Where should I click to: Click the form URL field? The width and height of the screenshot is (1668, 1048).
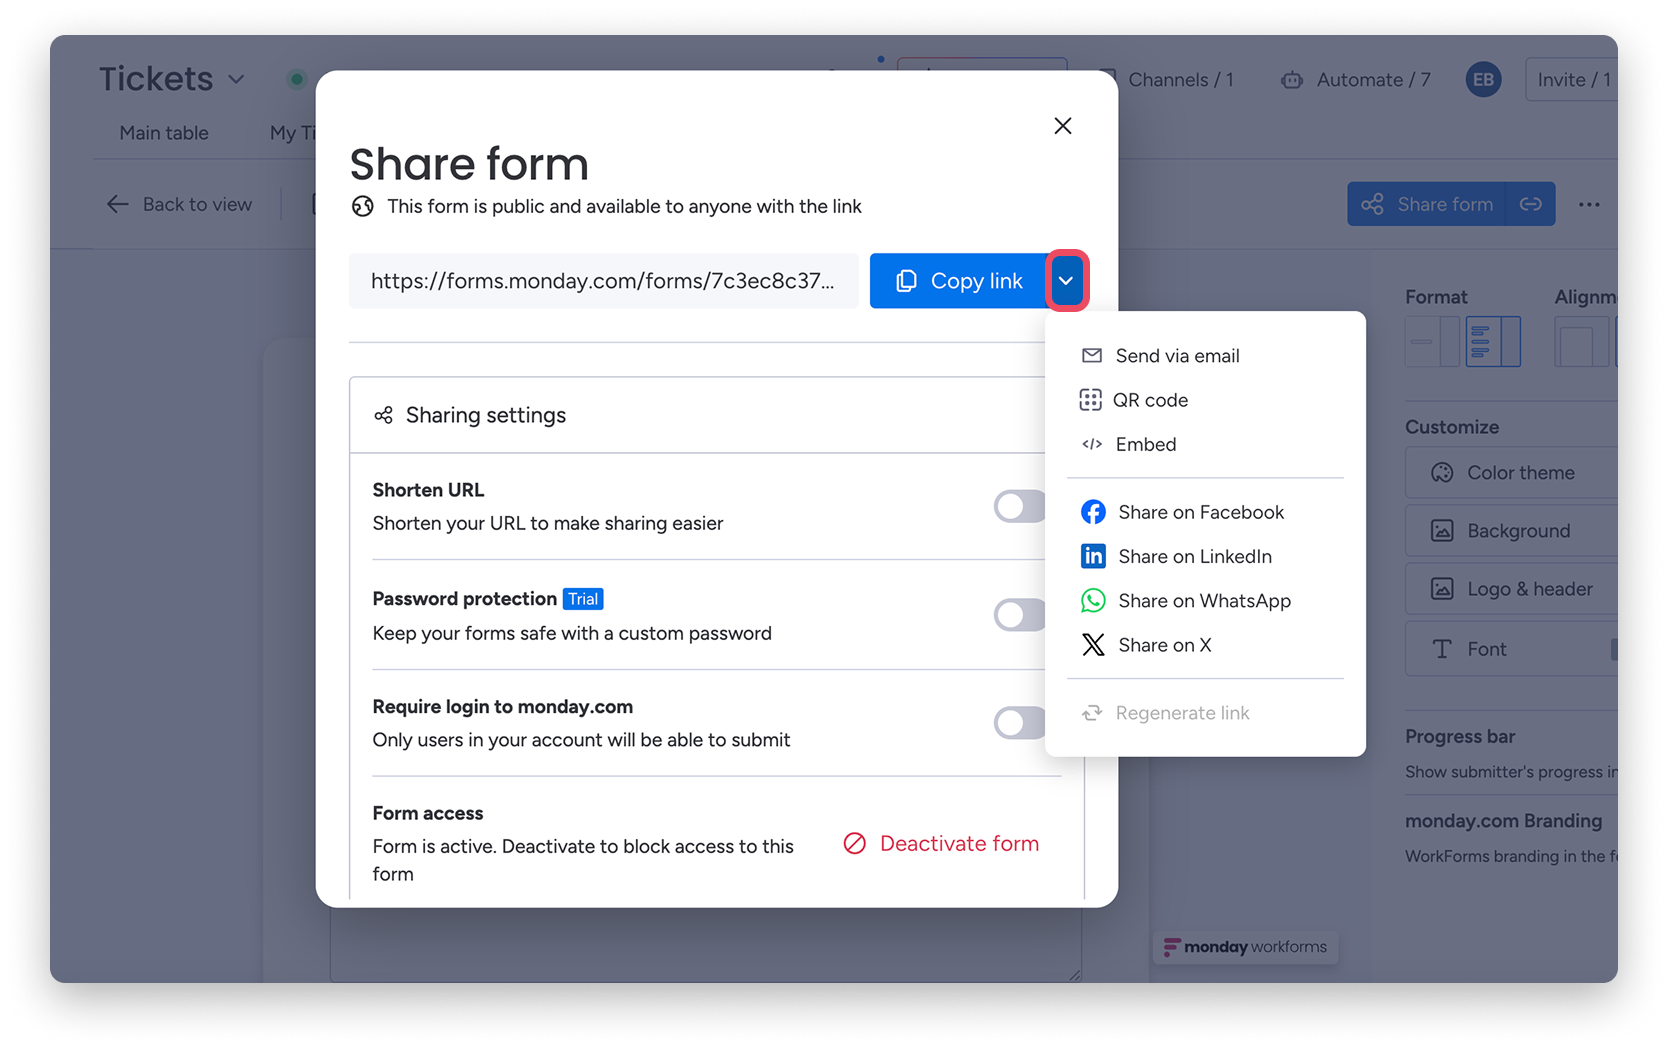[603, 281]
